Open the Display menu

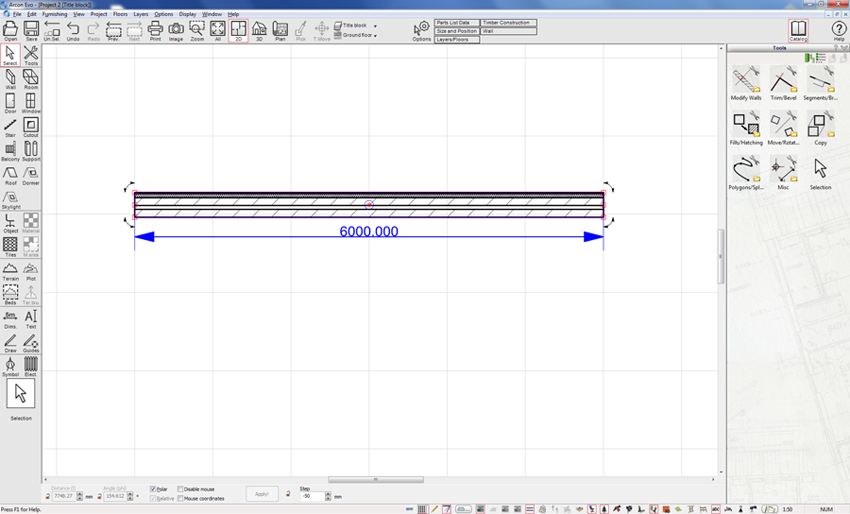pyautogui.click(x=188, y=14)
